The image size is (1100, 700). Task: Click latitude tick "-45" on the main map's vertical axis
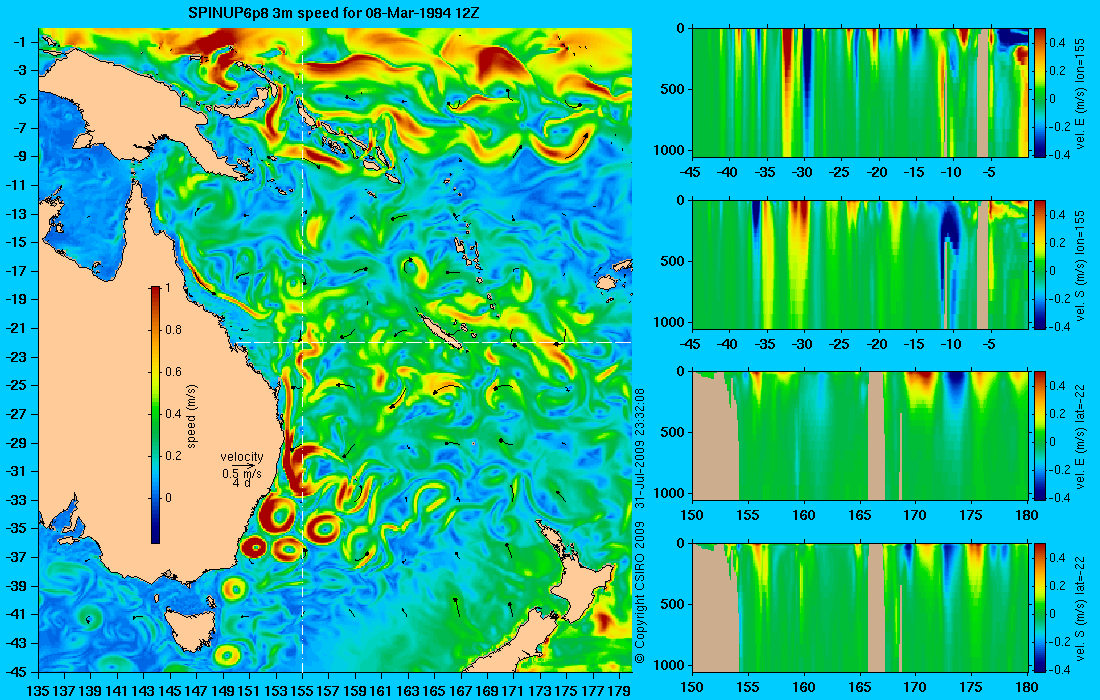click(x=18, y=671)
